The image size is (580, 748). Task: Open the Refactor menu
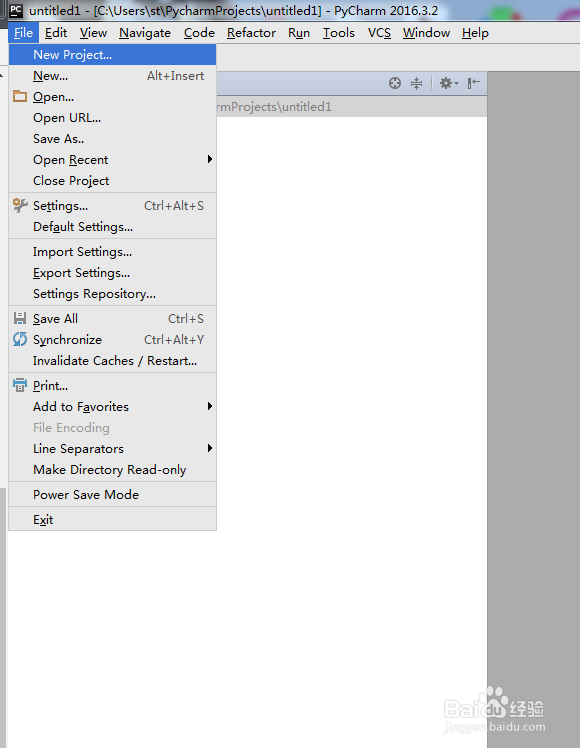pyautogui.click(x=251, y=33)
